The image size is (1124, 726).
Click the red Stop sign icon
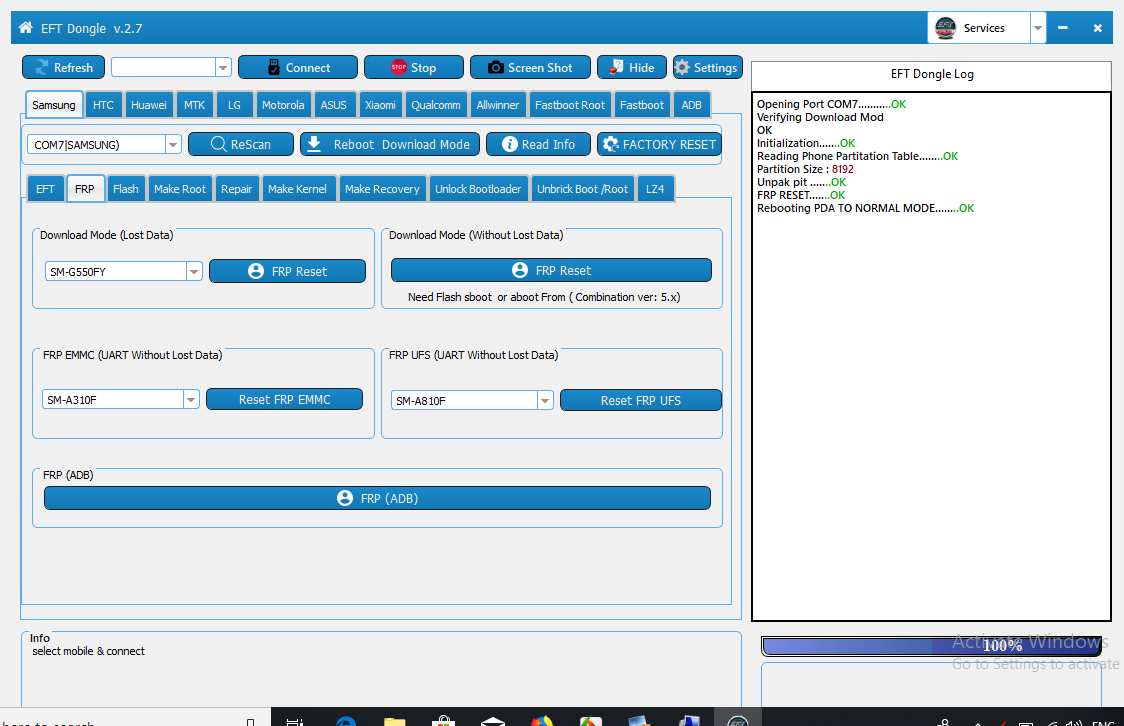pyautogui.click(x=399, y=67)
